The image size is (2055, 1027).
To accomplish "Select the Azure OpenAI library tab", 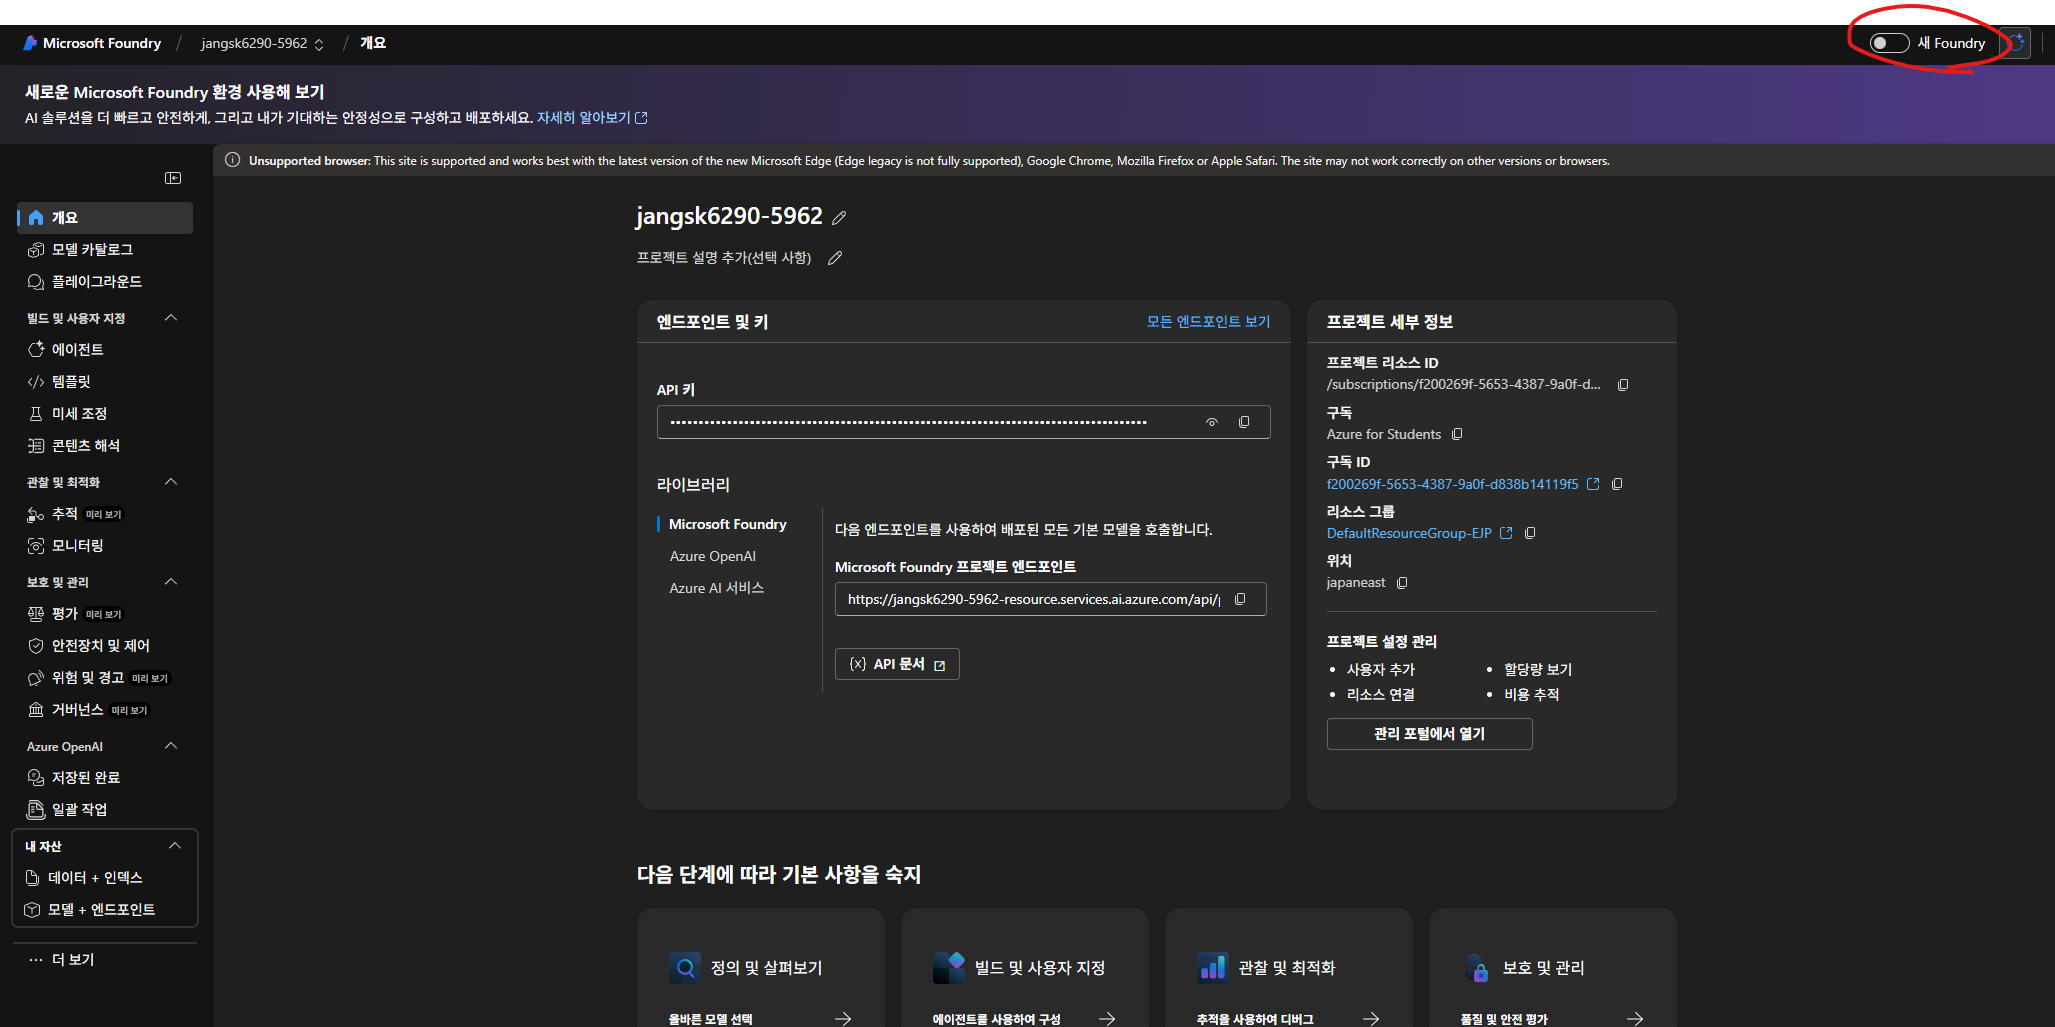I will coord(713,556).
